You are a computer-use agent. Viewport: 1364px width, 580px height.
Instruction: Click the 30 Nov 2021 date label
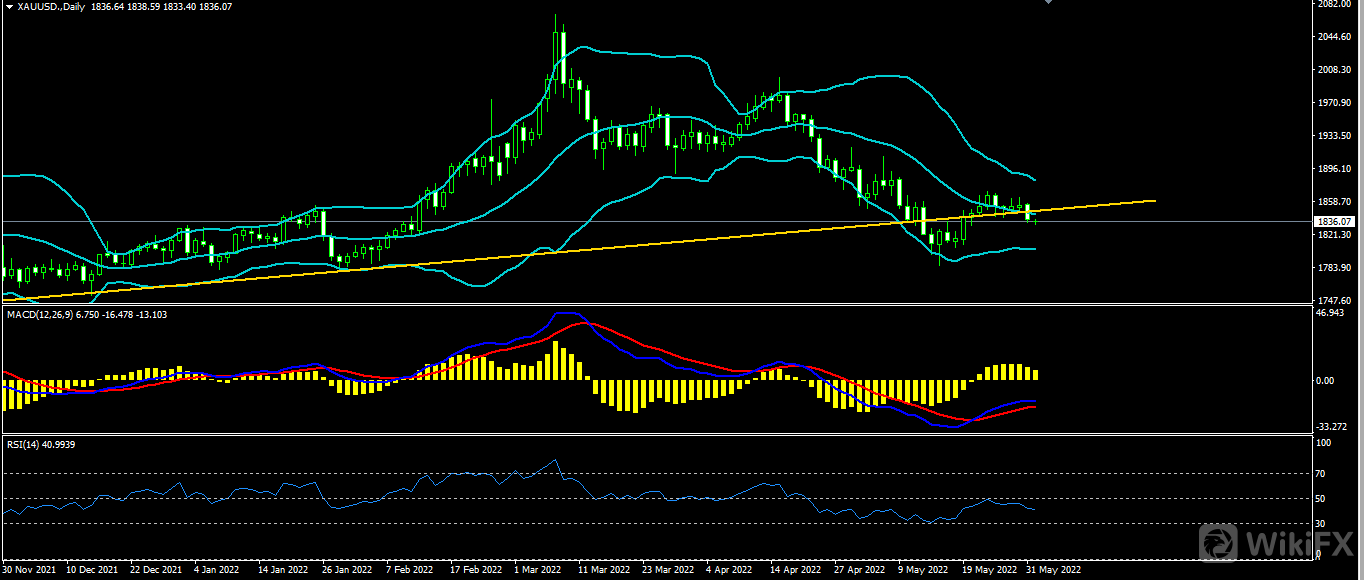coord(29,570)
